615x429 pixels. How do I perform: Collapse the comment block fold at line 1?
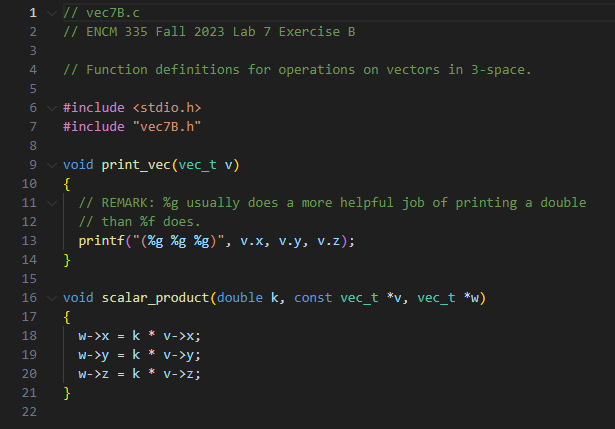pos(52,13)
